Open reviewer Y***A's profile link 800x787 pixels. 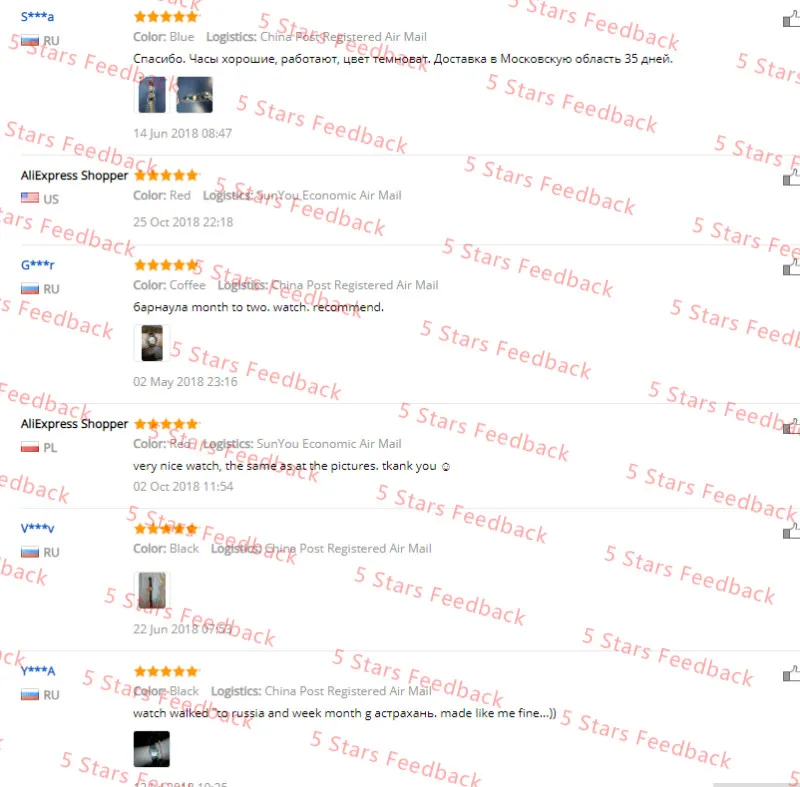pos(38,670)
